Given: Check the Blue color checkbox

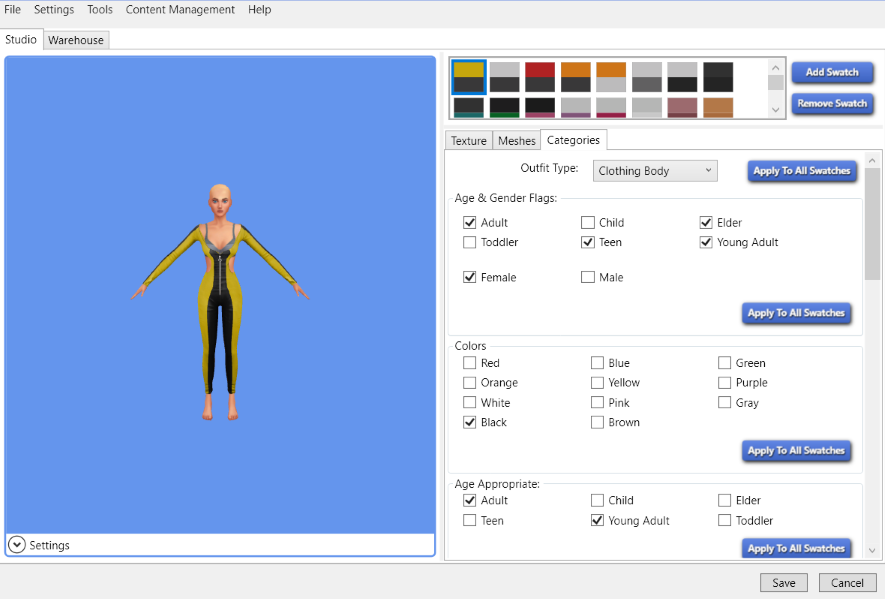Looking at the screenshot, I should point(597,362).
